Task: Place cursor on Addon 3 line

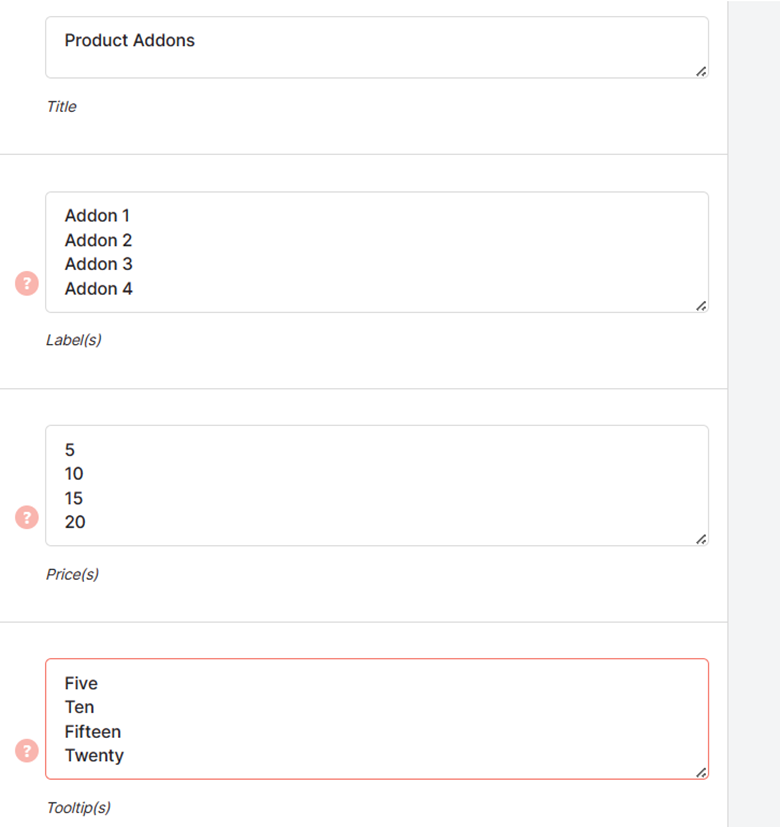Action: coord(98,264)
